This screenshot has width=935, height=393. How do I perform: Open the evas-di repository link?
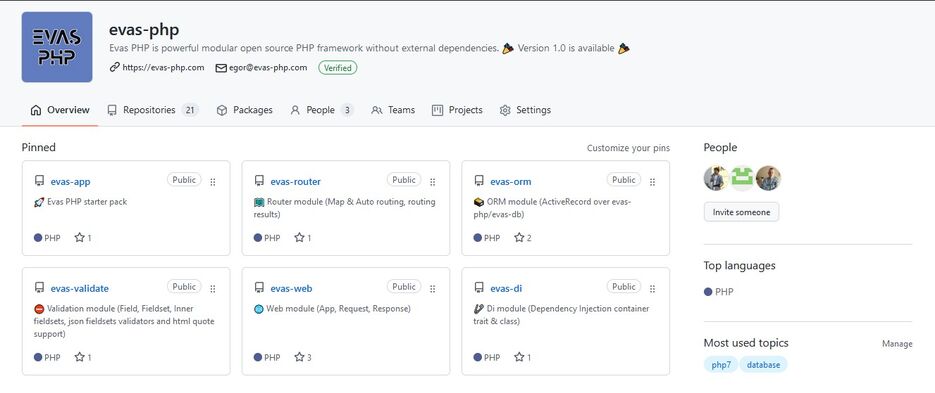coord(506,289)
